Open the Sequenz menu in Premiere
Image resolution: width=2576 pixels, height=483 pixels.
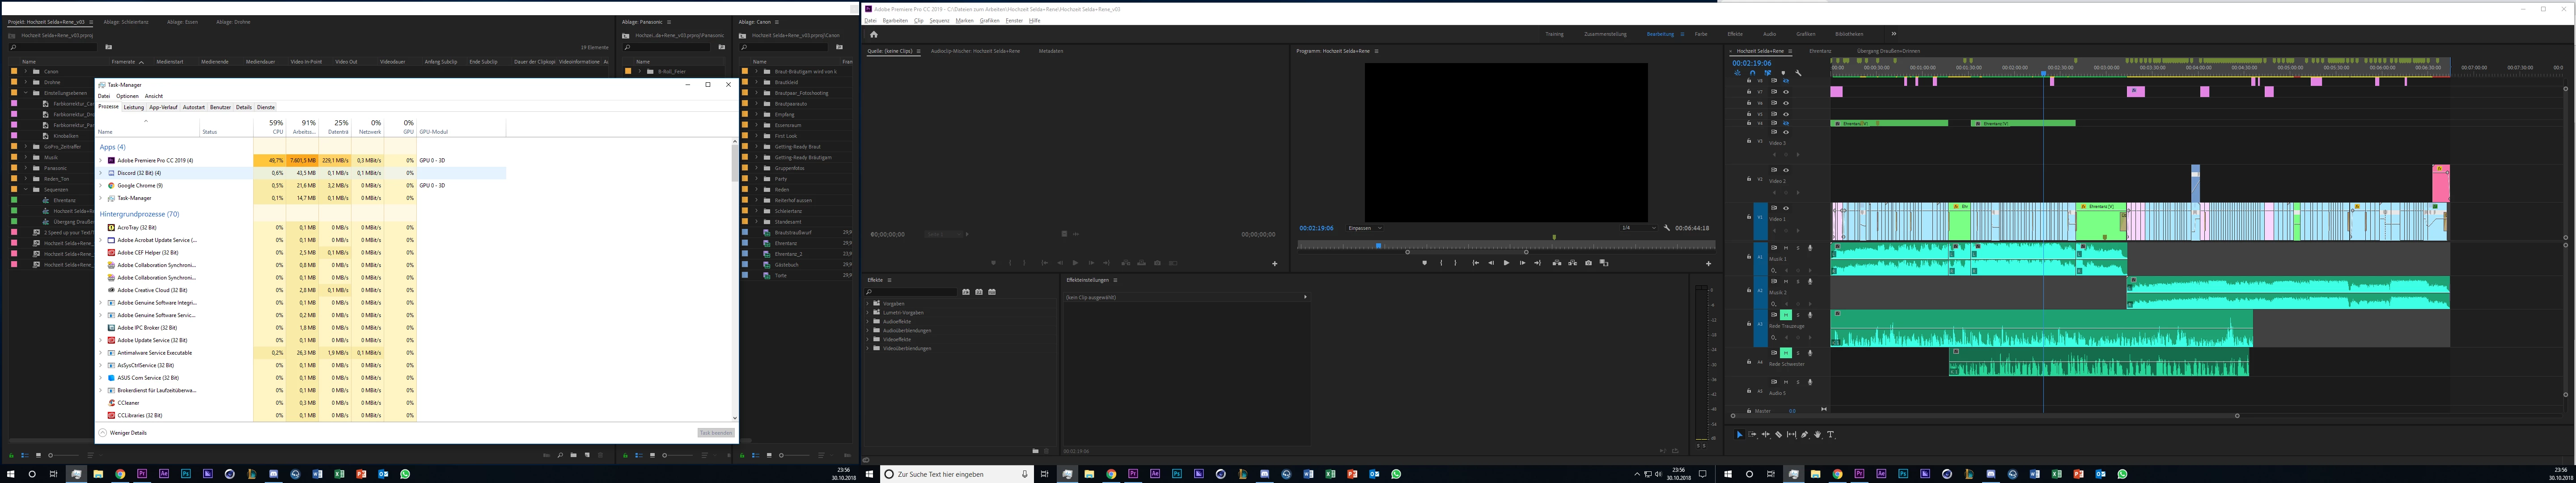pos(939,20)
